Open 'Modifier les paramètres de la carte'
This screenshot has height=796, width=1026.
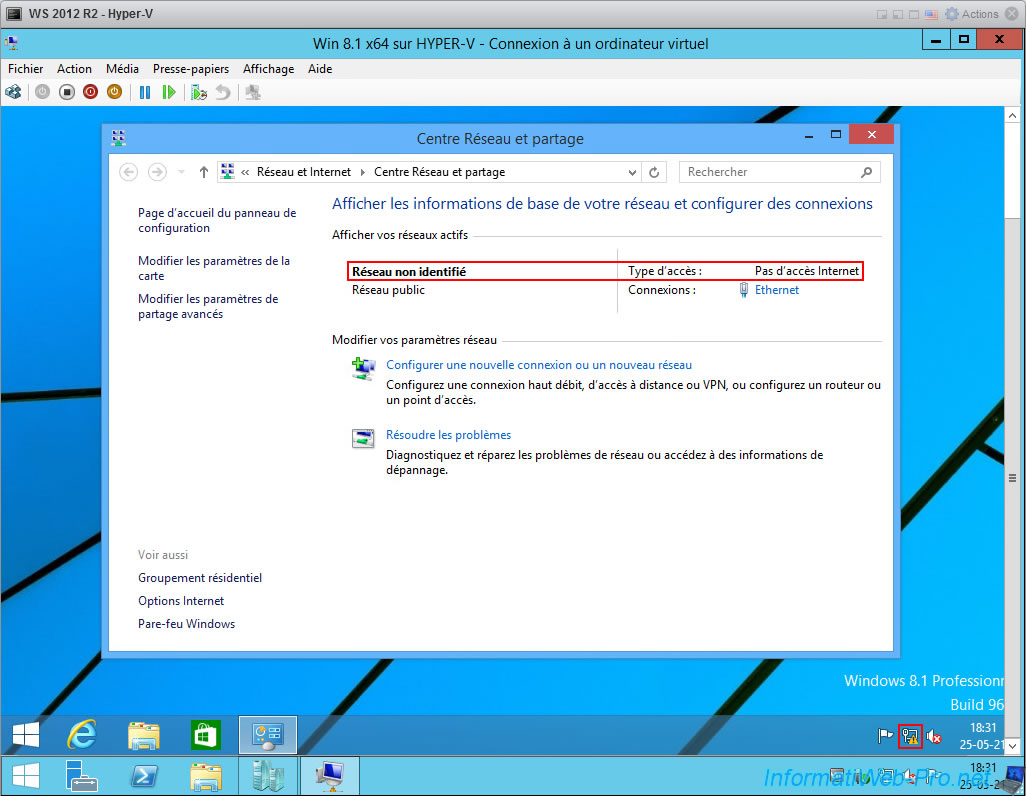(x=213, y=268)
